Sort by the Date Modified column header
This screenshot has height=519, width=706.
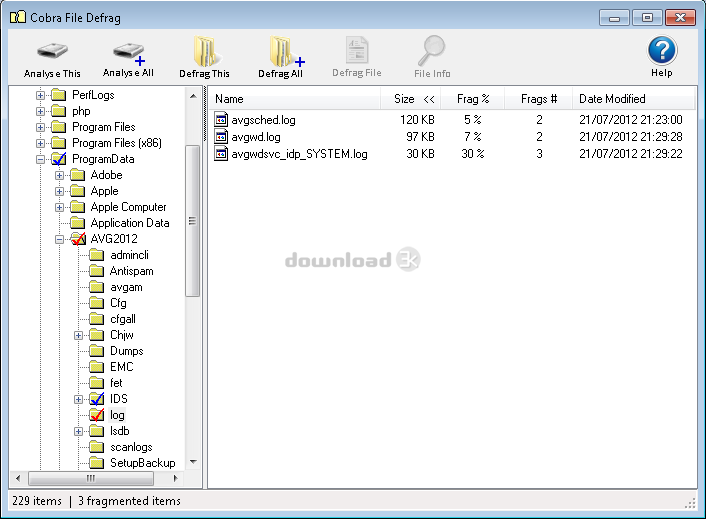[634, 99]
